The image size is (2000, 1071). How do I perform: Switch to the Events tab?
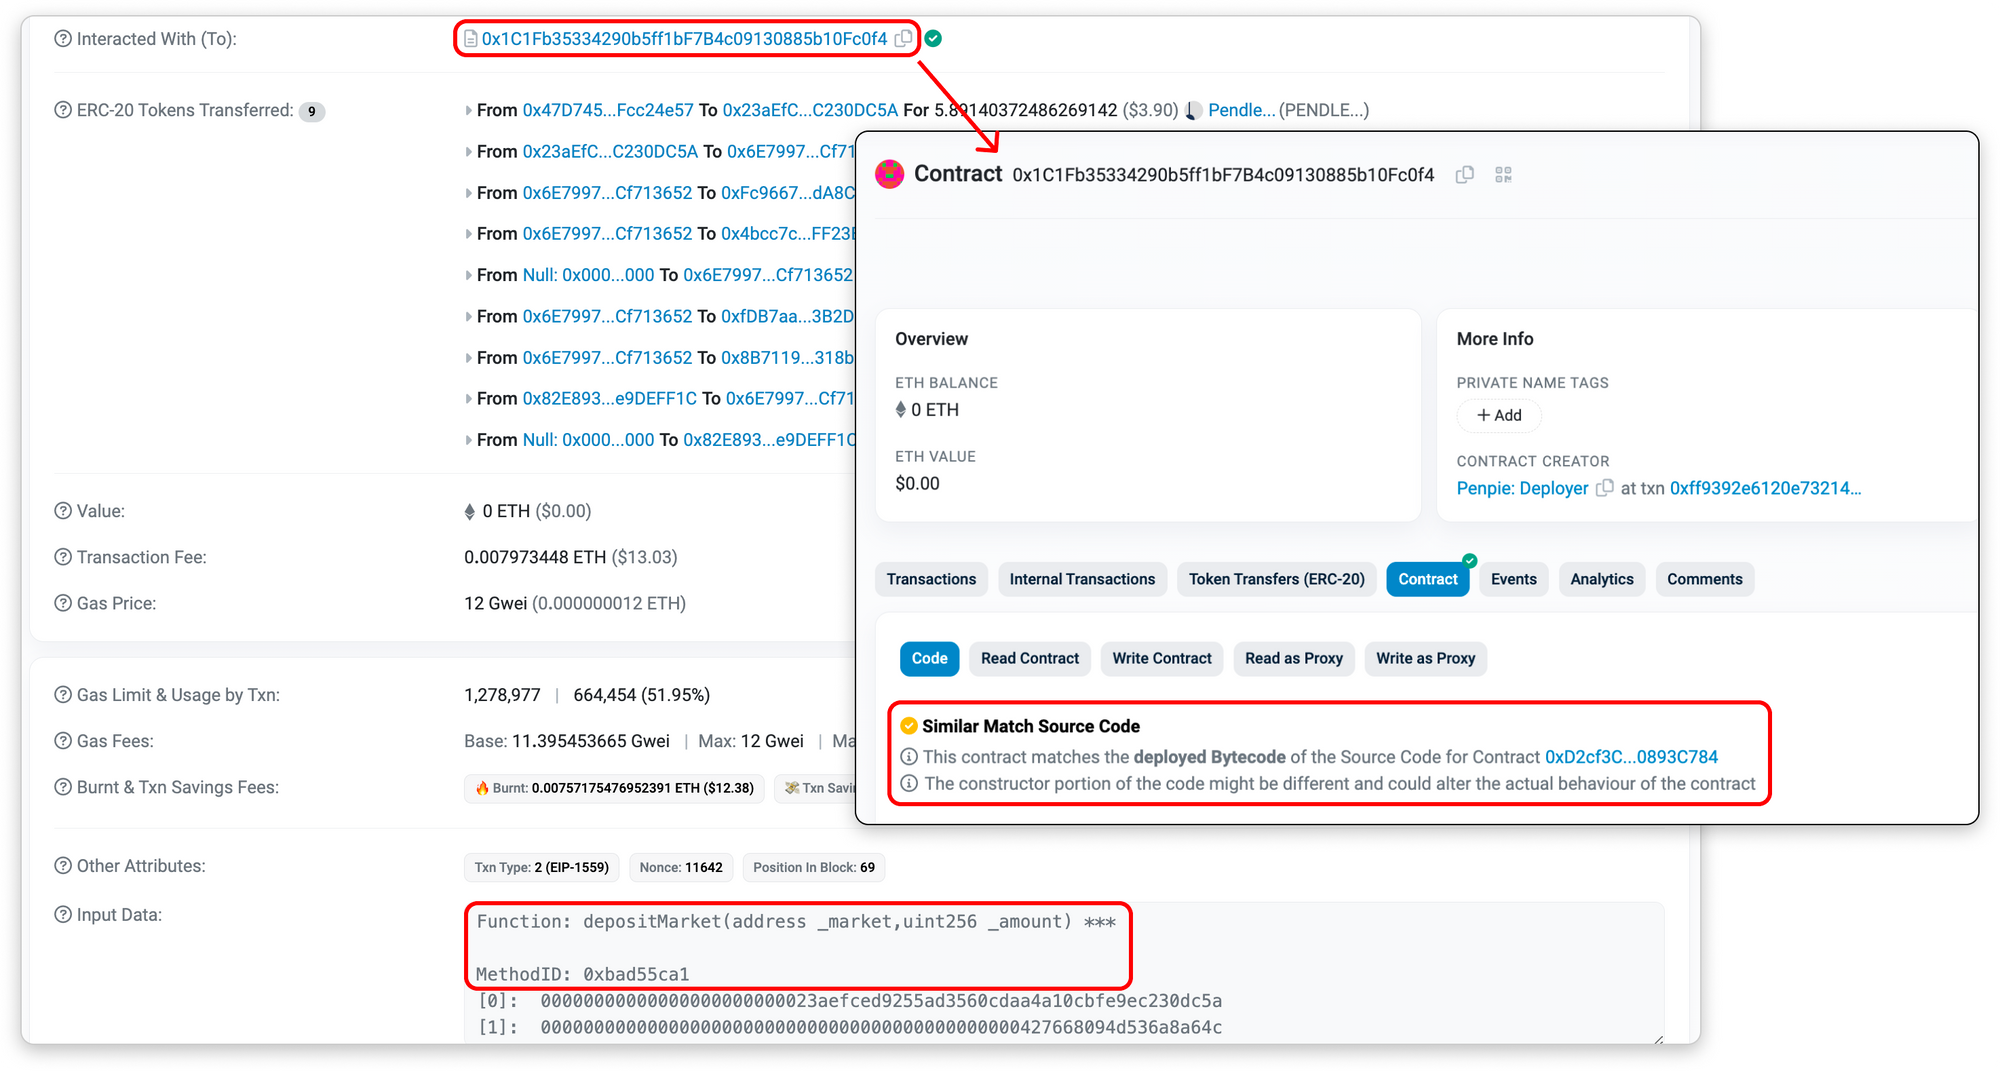[1513, 579]
